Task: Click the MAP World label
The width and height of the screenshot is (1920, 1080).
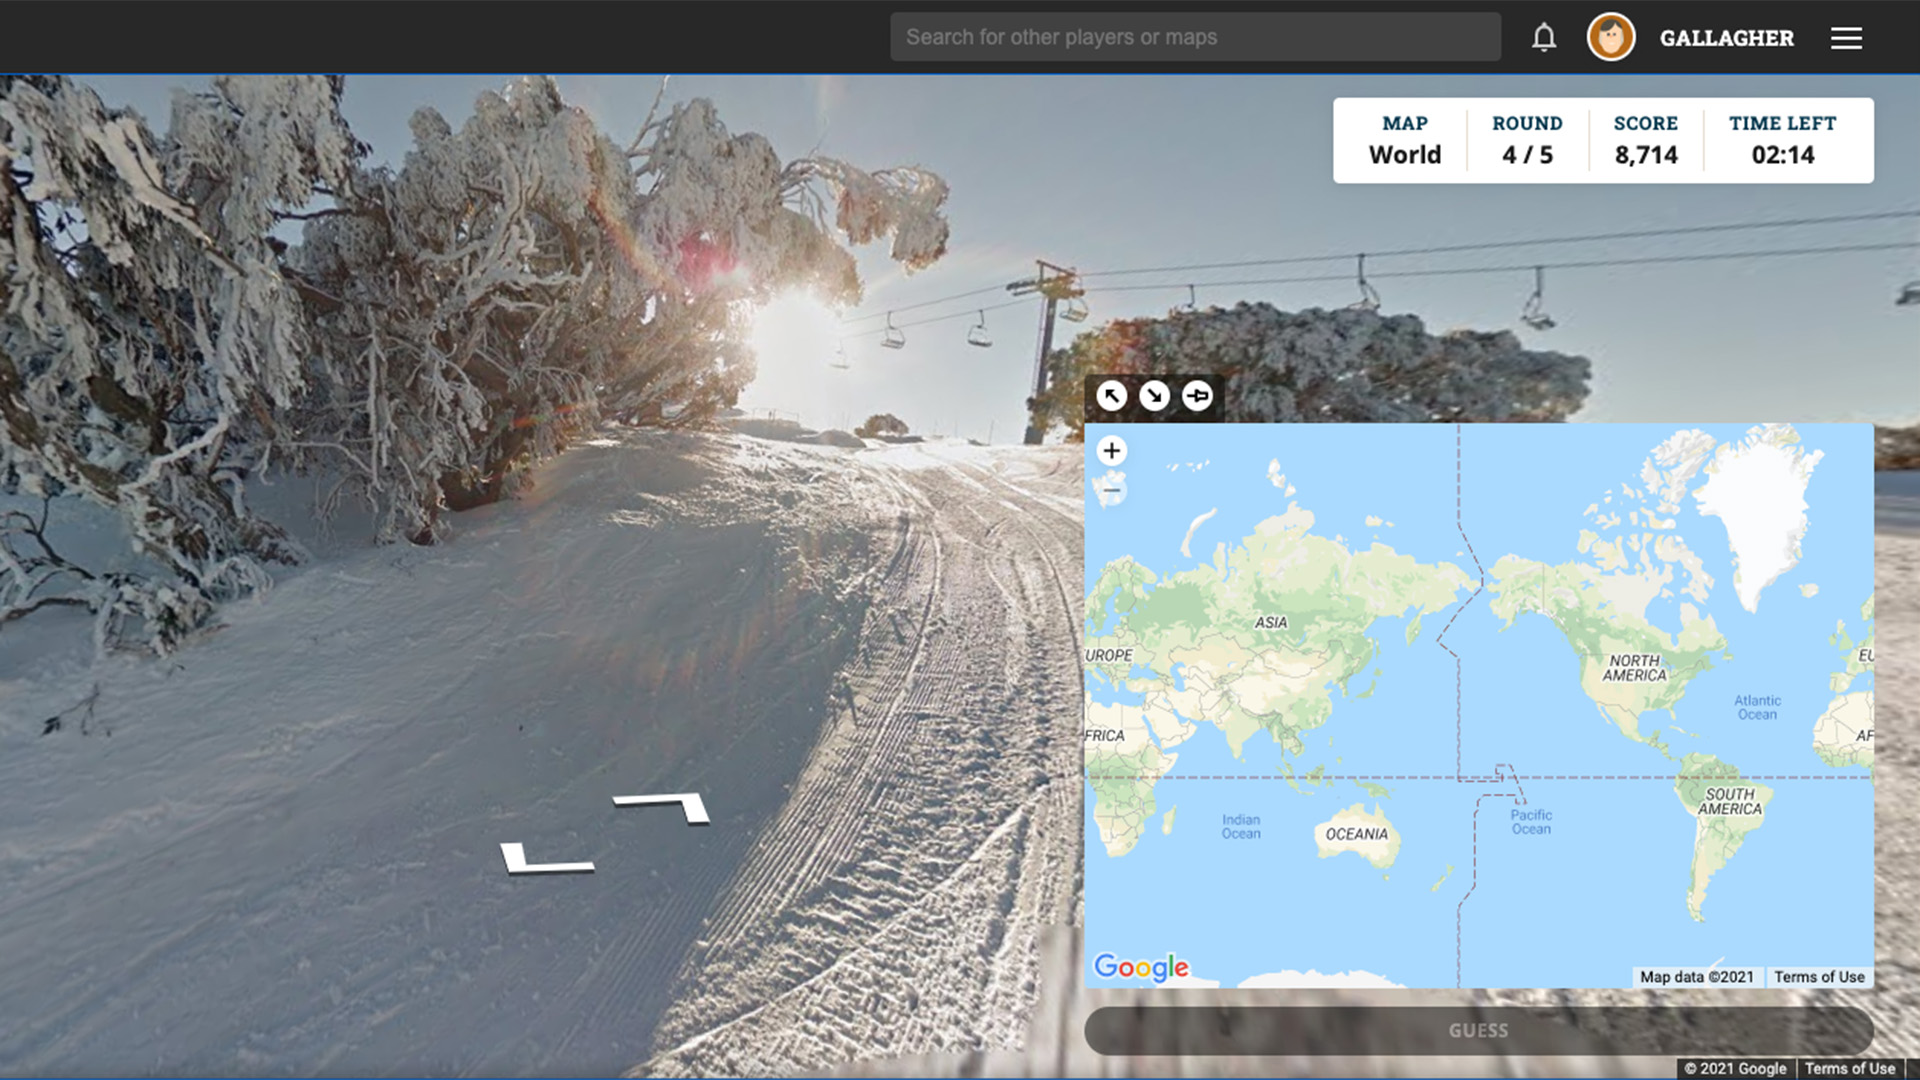Action: 1404,138
